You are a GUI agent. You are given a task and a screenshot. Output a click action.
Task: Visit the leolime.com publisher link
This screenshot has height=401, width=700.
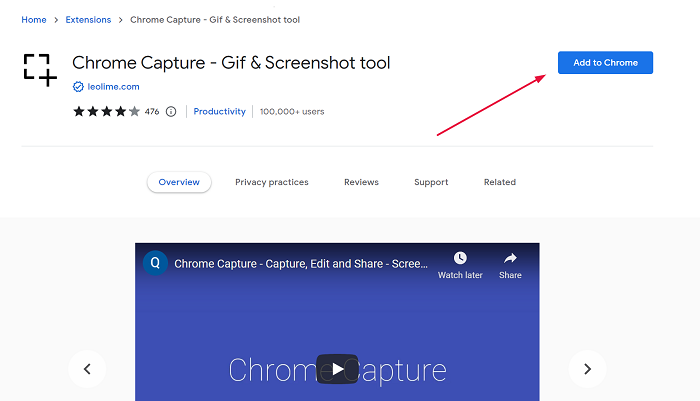113,87
